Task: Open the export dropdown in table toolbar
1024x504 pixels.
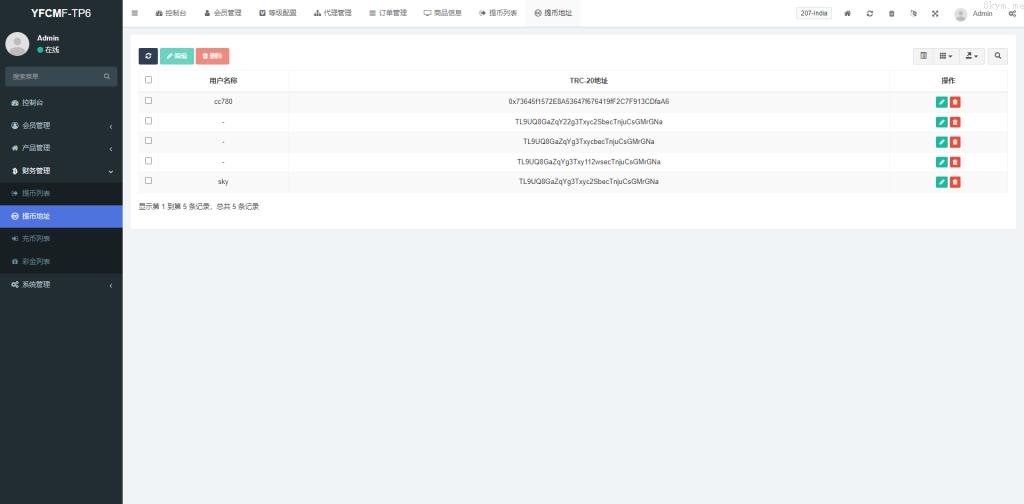Action: [972, 56]
